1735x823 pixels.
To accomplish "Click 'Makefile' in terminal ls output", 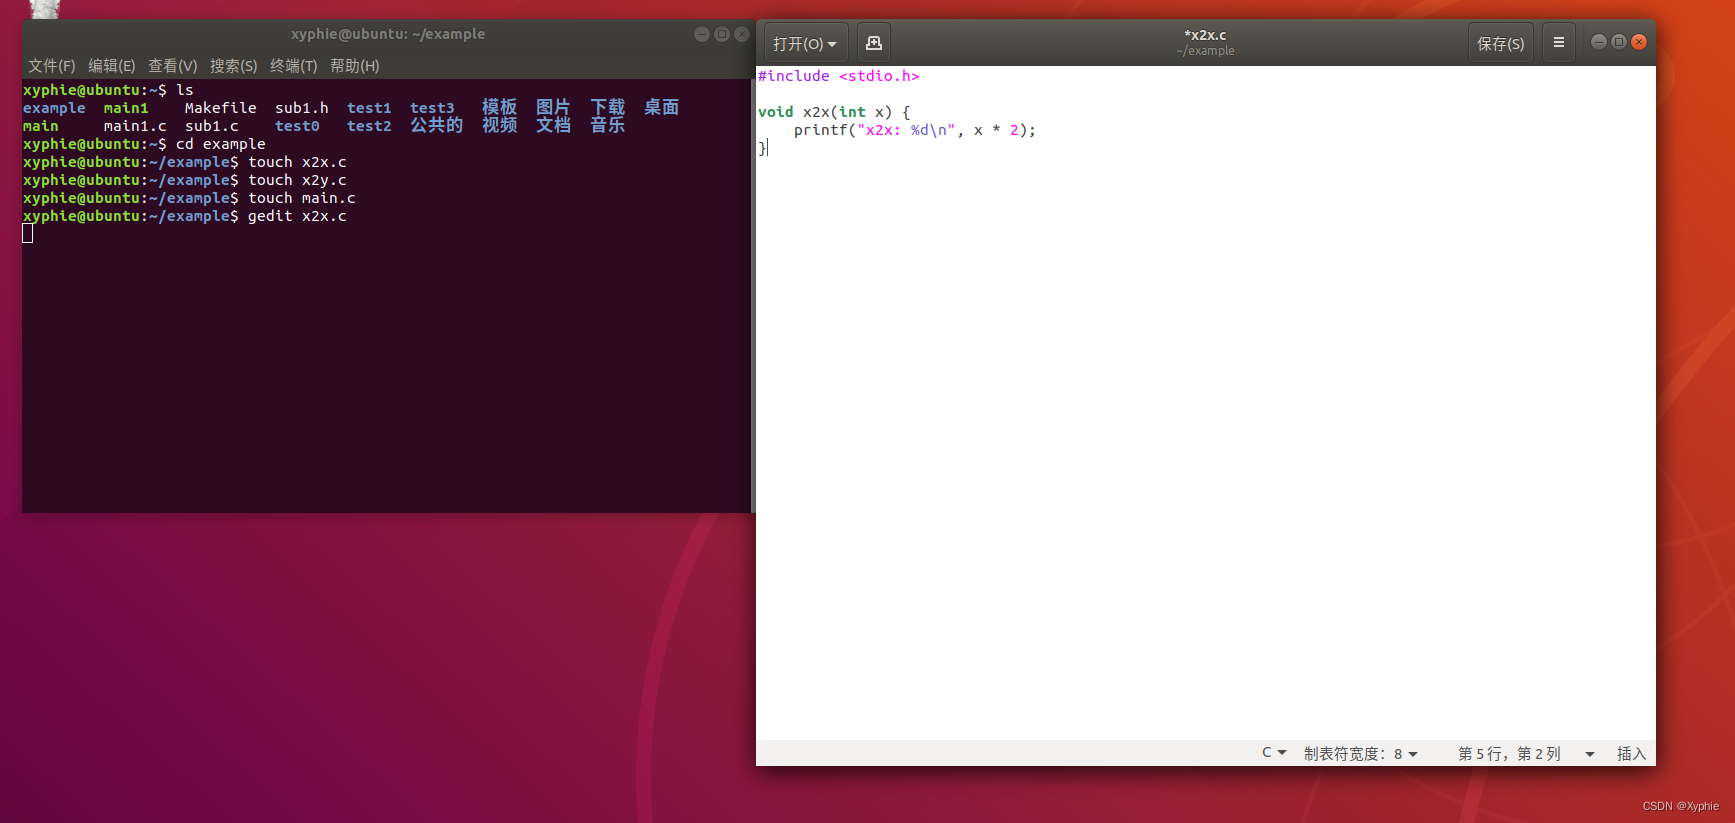I will coord(220,108).
